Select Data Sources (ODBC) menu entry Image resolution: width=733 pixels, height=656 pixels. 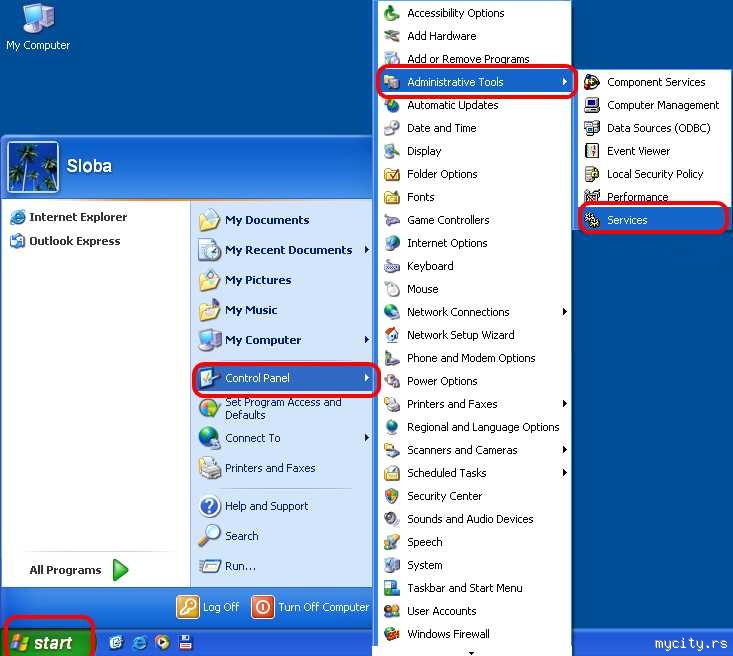pos(654,128)
